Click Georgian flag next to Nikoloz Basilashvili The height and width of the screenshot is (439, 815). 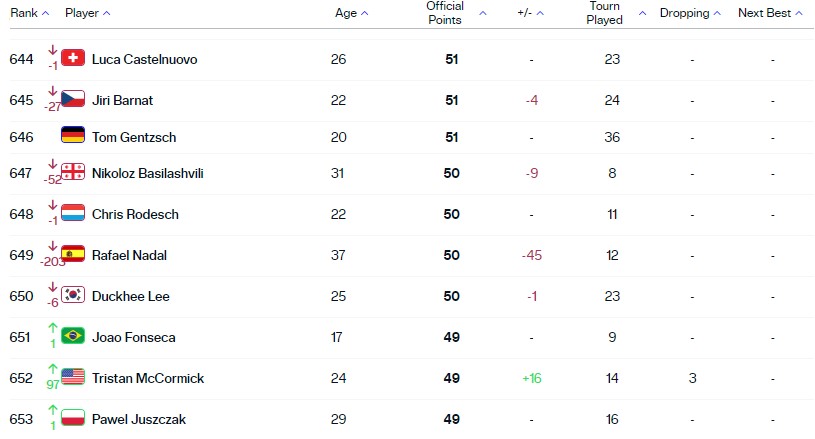(73, 171)
